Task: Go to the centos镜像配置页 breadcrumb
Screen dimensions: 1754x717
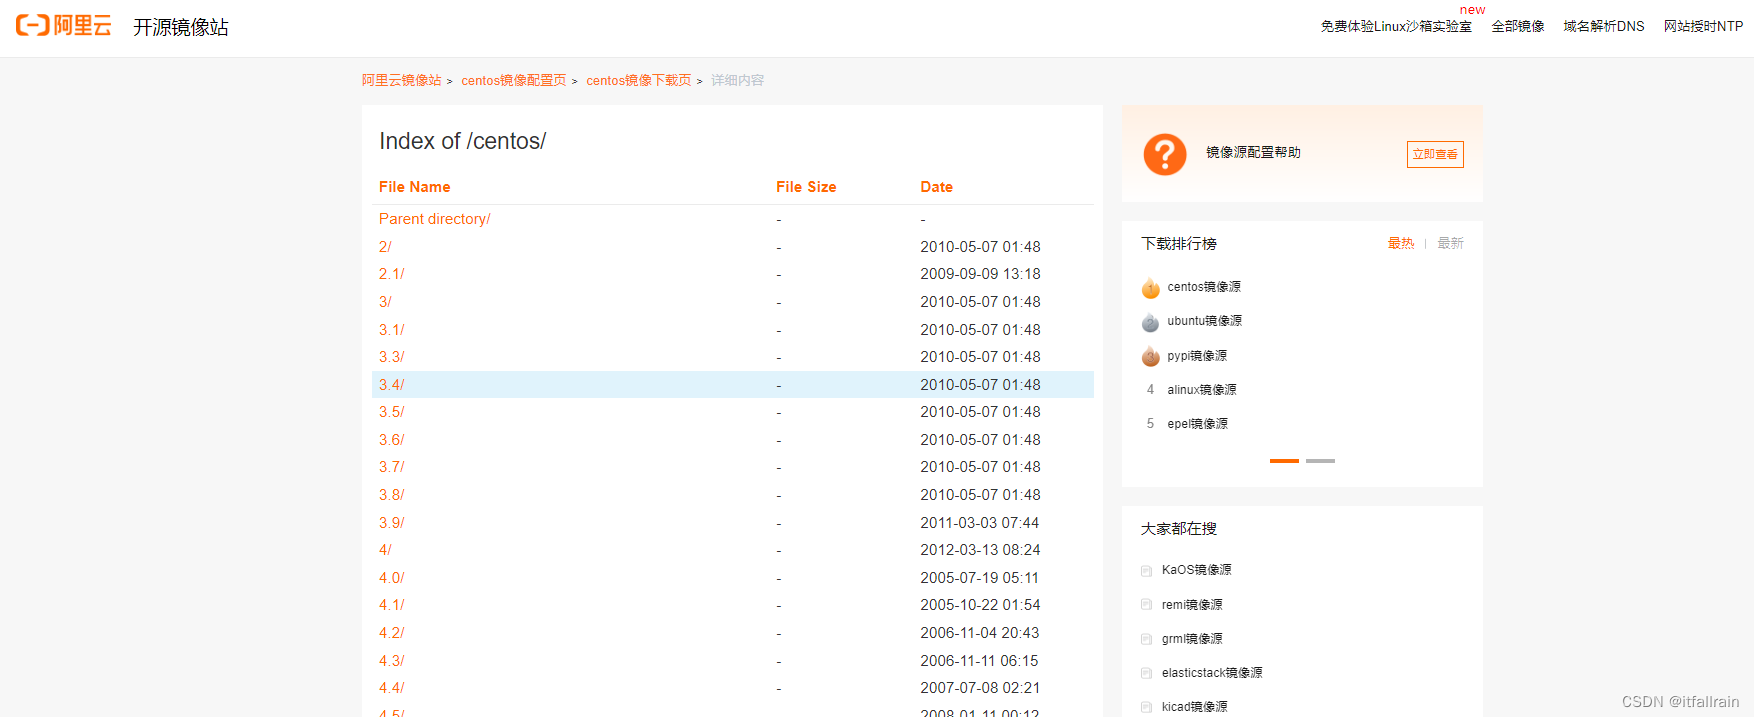Action: [514, 80]
